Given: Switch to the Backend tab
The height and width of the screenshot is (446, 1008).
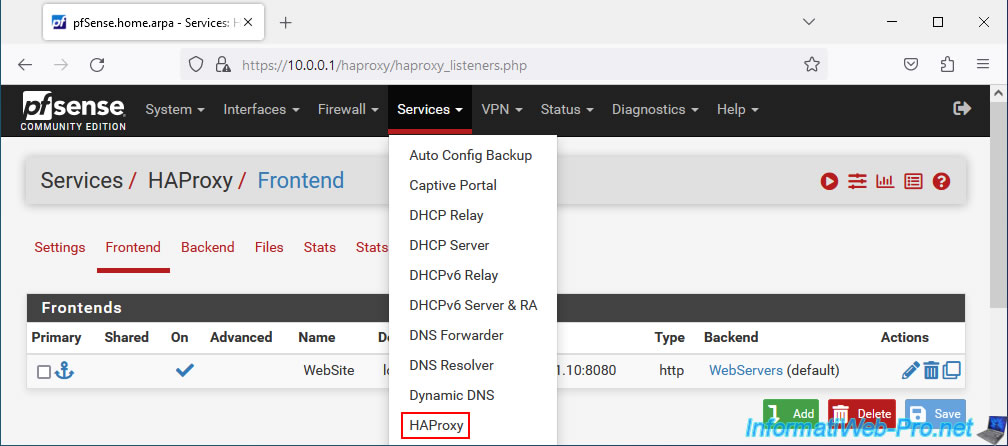Looking at the screenshot, I should 208,247.
